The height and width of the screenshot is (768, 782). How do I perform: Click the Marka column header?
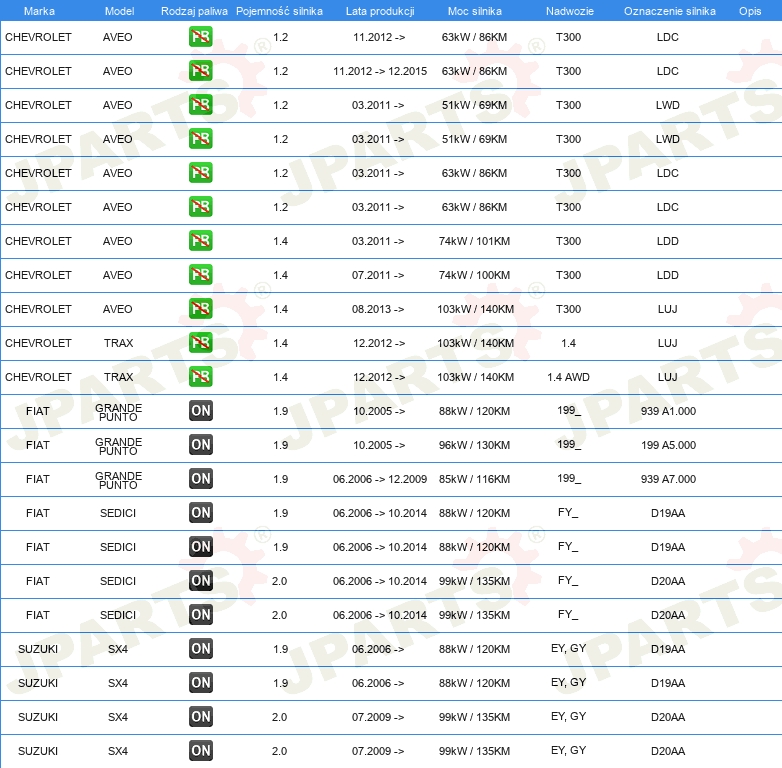click(38, 11)
